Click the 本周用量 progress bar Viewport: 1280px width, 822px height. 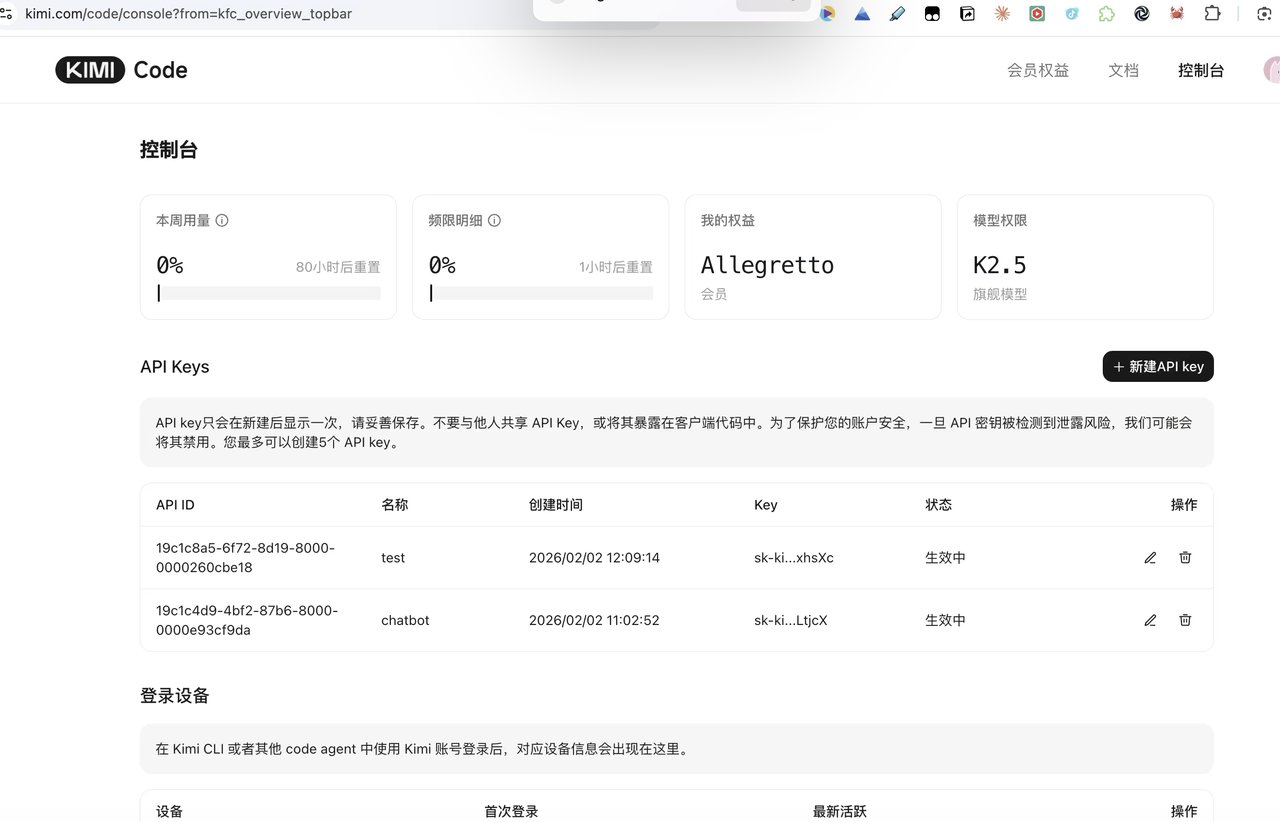pos(268,293)
